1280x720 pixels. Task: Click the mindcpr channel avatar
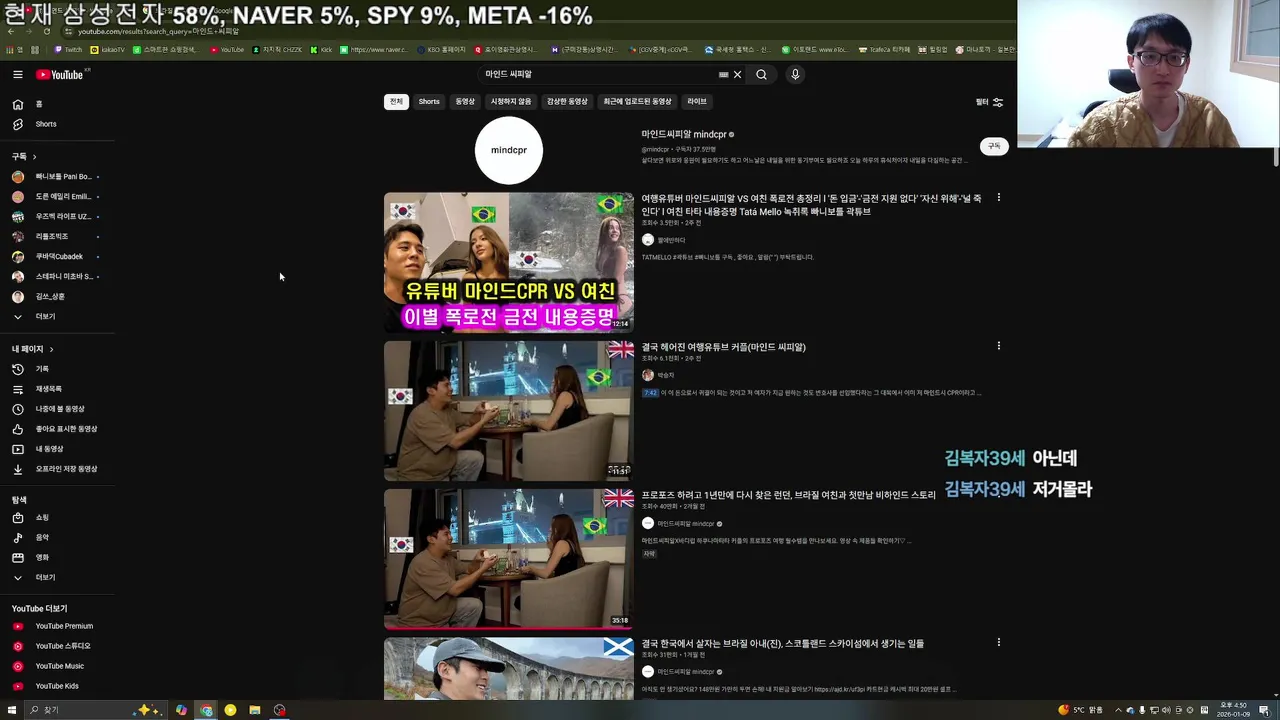(509, 150)
